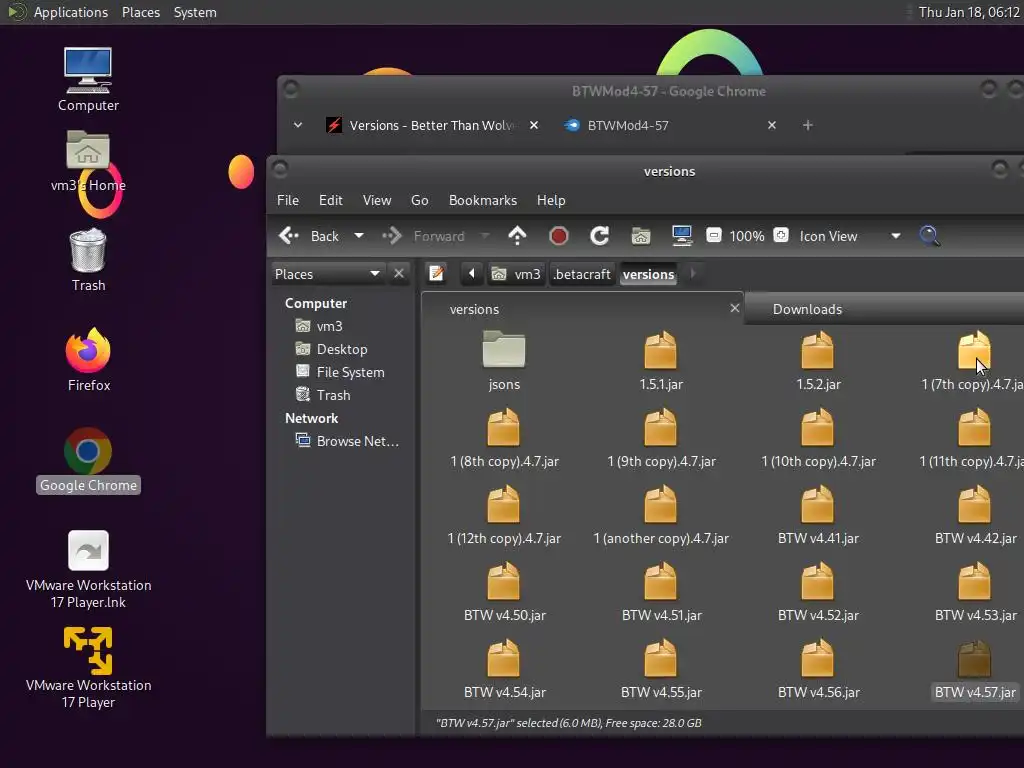The width and height of the screenshot is (1024, 768).
Task: Select 1 (another copy).4.7.jar
Action: (661, 515)
